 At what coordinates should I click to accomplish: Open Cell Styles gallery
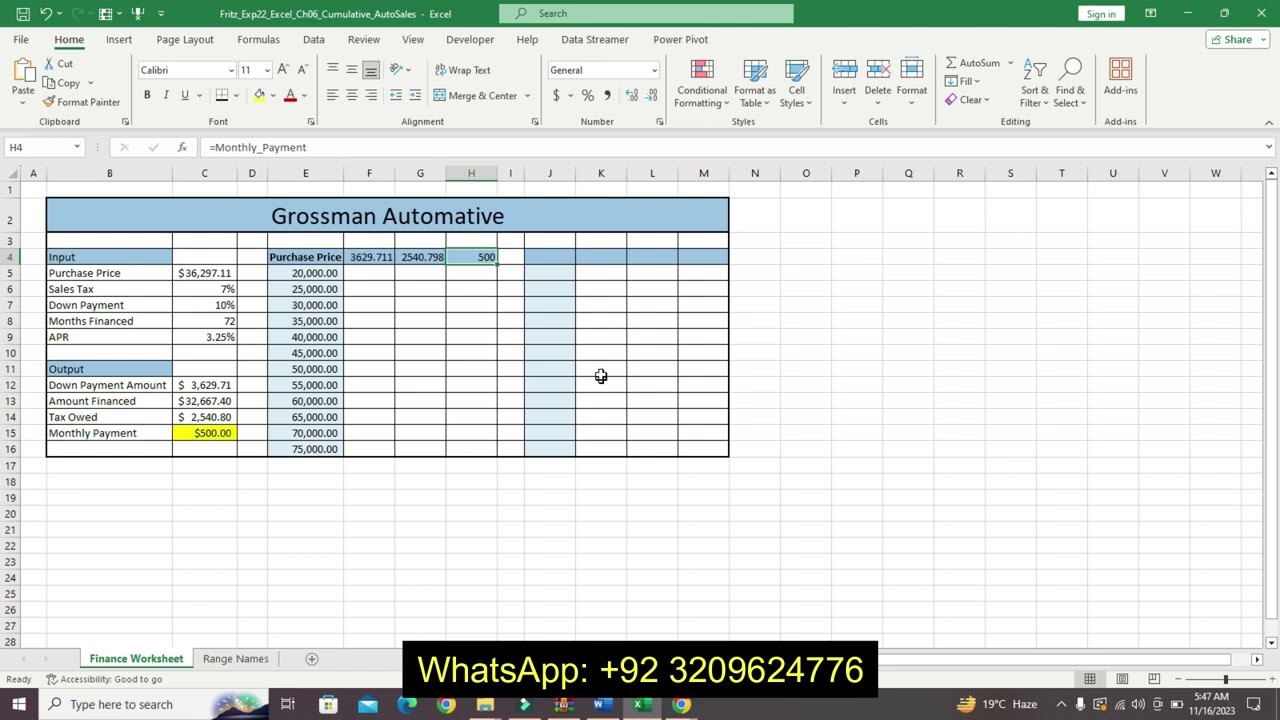[x=796, y=84]
